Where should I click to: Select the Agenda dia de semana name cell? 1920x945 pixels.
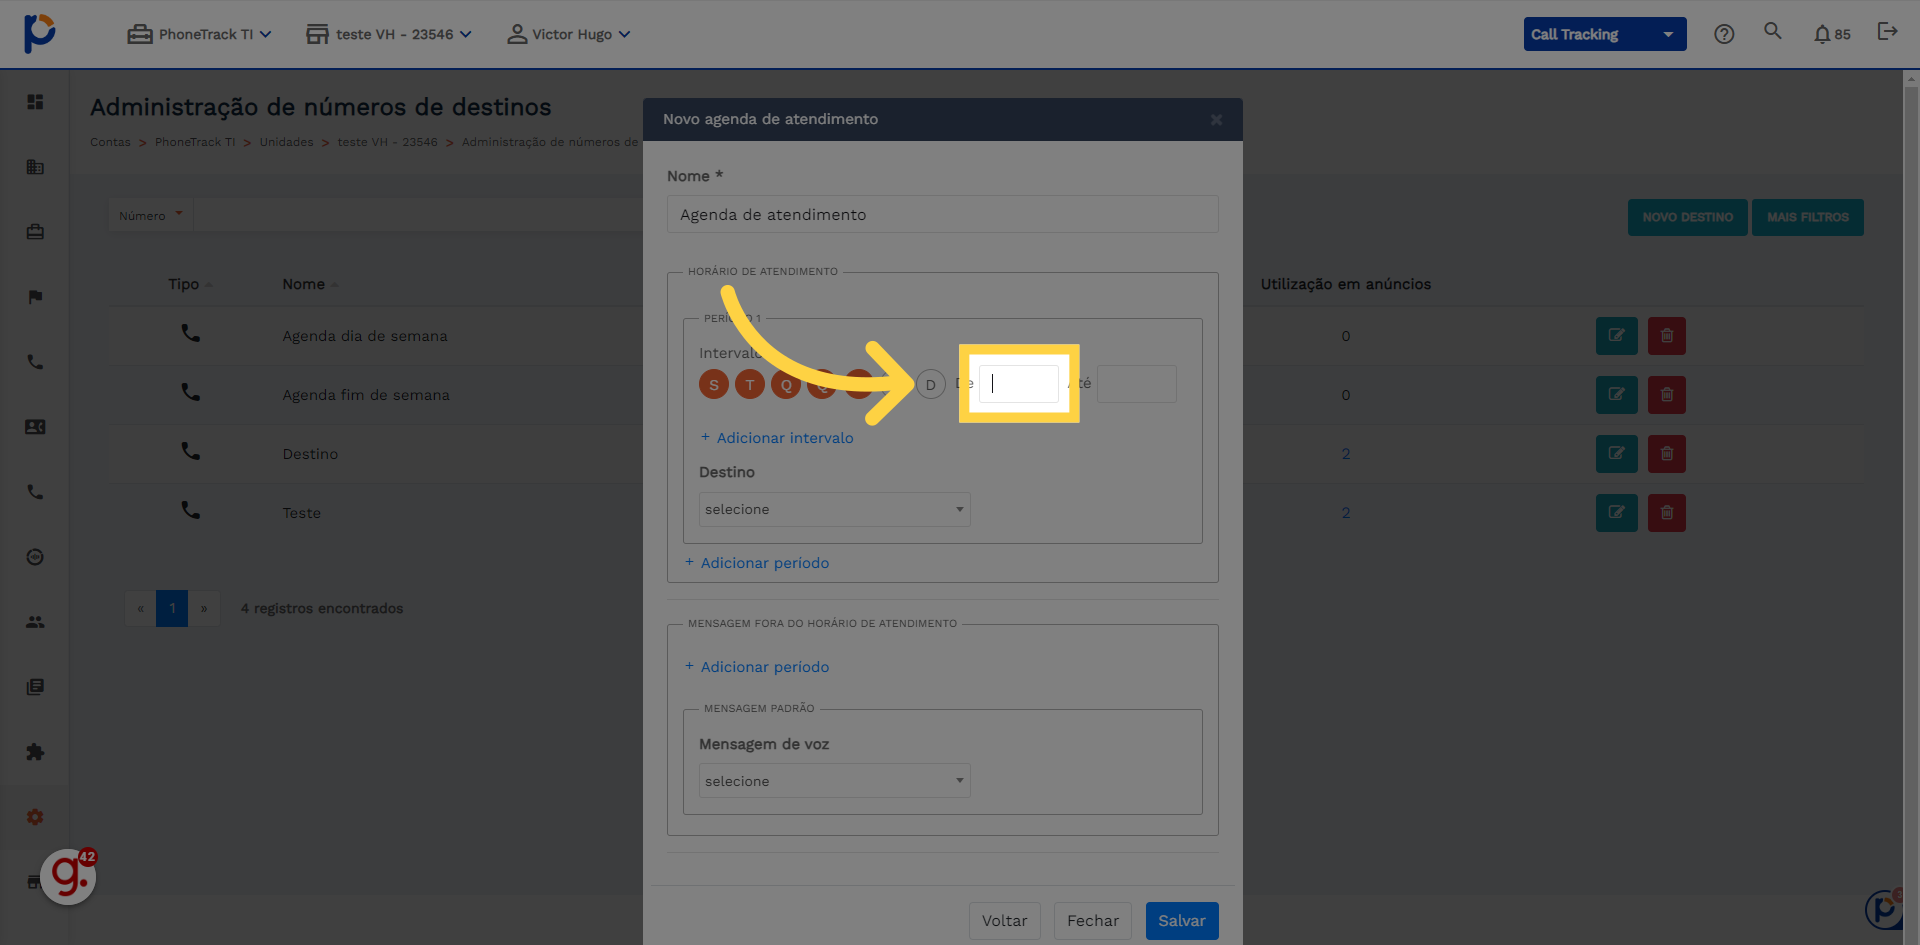[x=365, y=336]
